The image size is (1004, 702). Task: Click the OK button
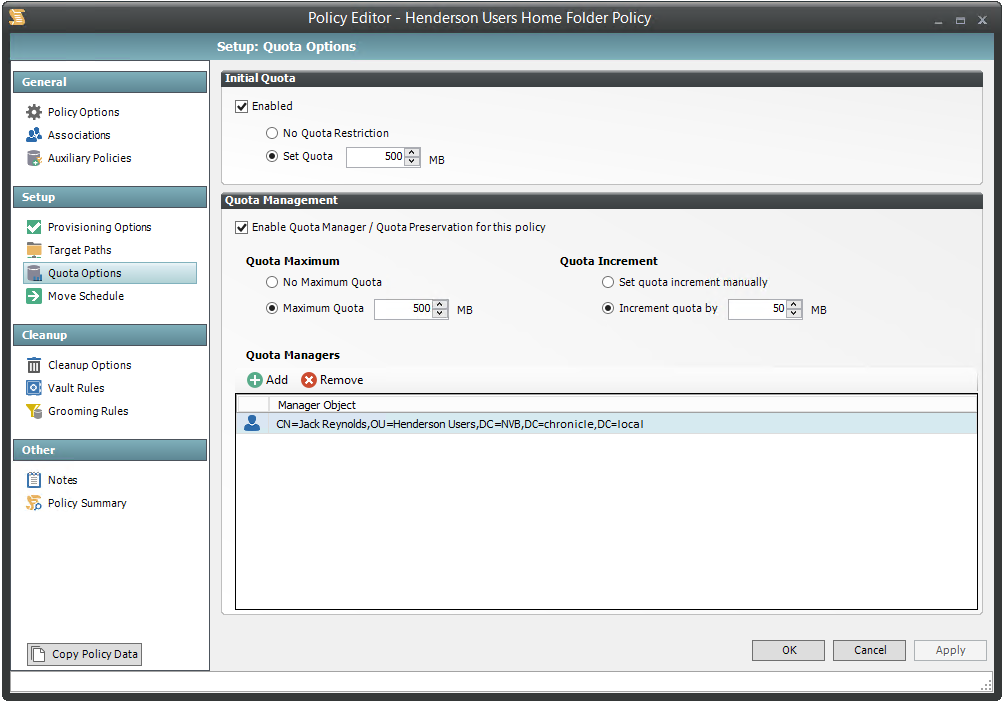(x=788, y=650)
